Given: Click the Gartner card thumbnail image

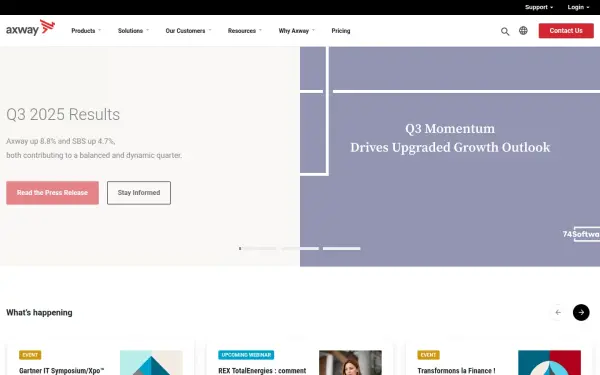Looking at the screenshot, I should click(x=151, y=362).
